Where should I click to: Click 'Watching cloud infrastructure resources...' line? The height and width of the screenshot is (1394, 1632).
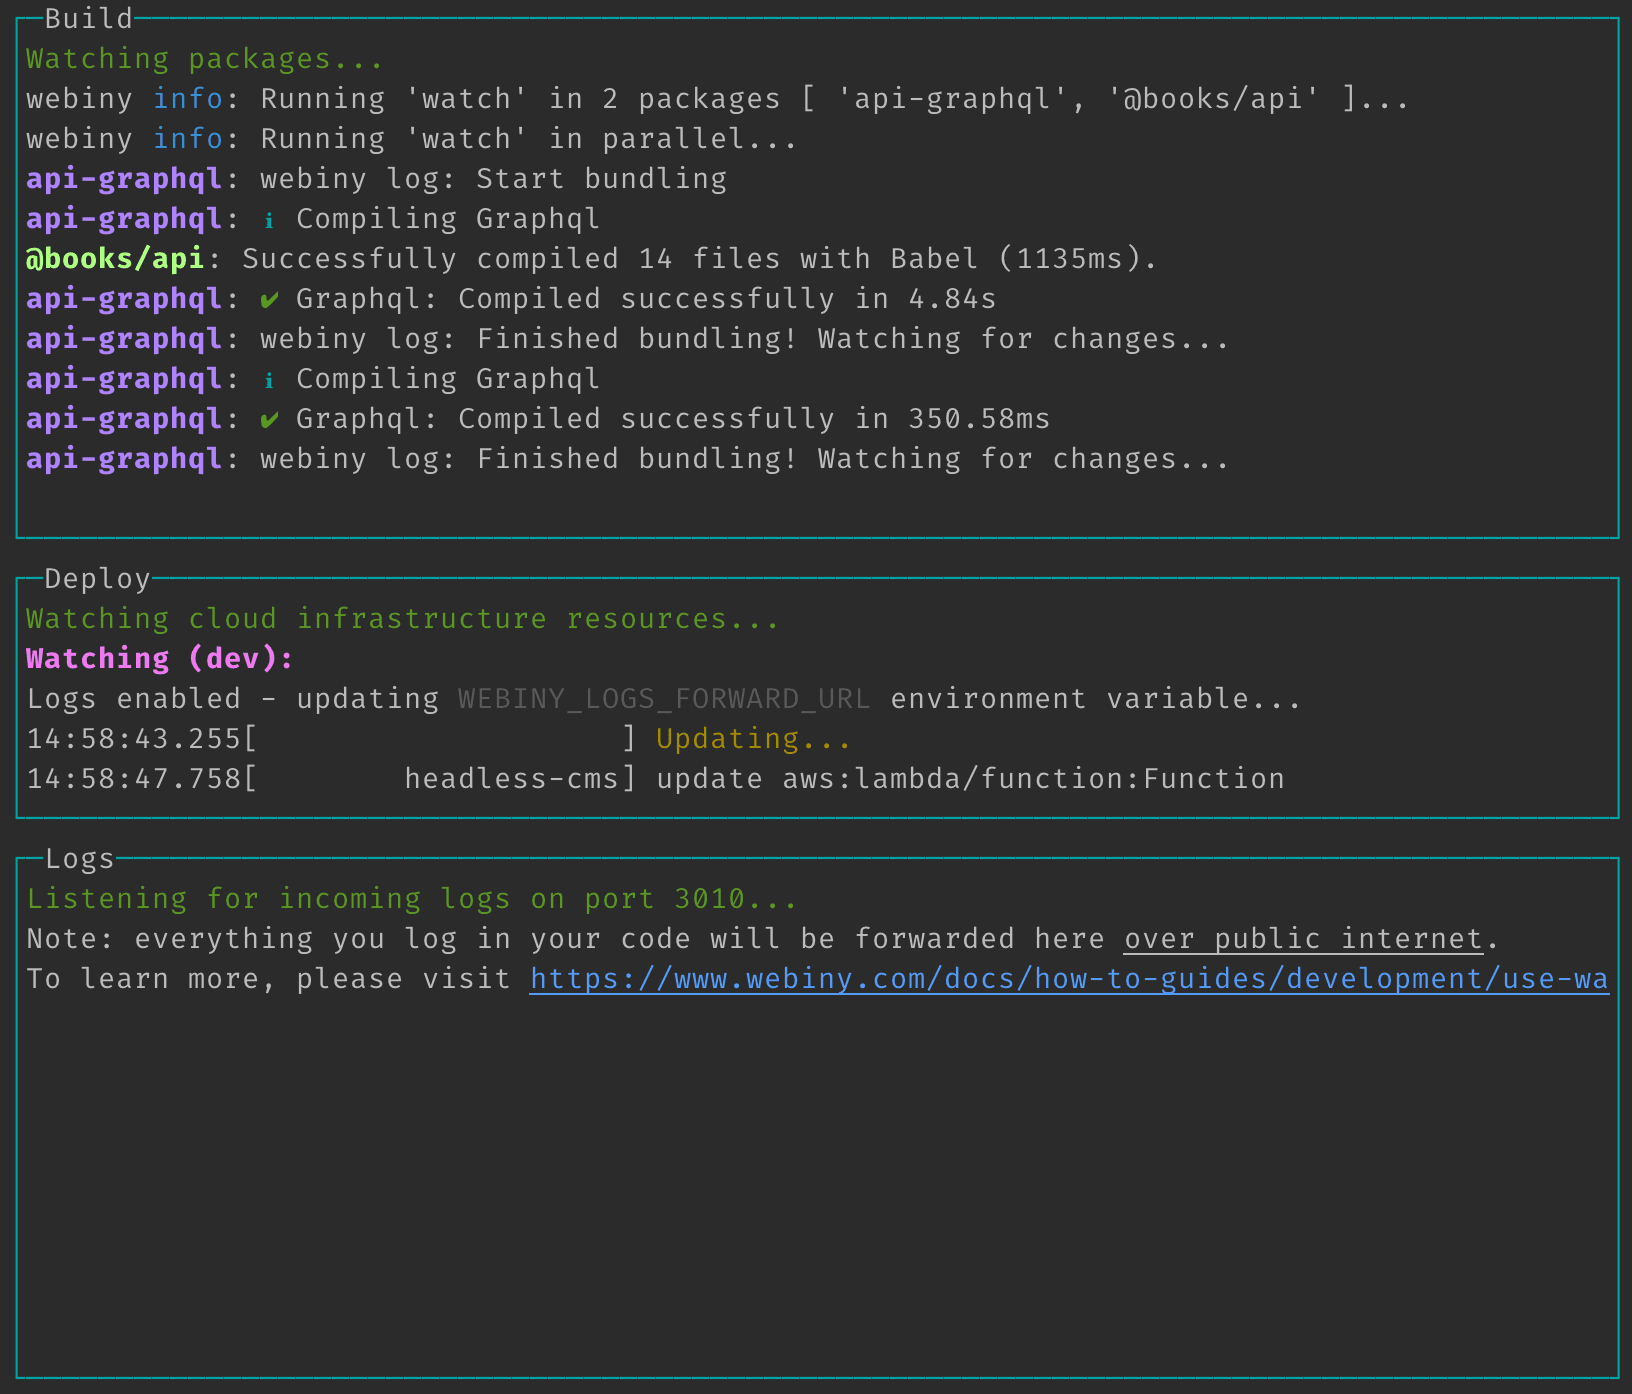[x=402, y=619]
